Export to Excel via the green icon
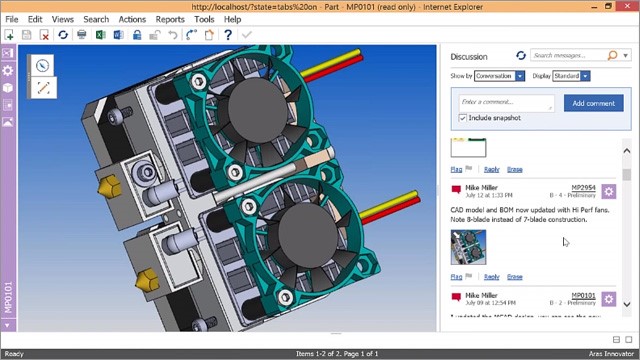The height and width of the screenshot is (360, 640). pos(100,35)
